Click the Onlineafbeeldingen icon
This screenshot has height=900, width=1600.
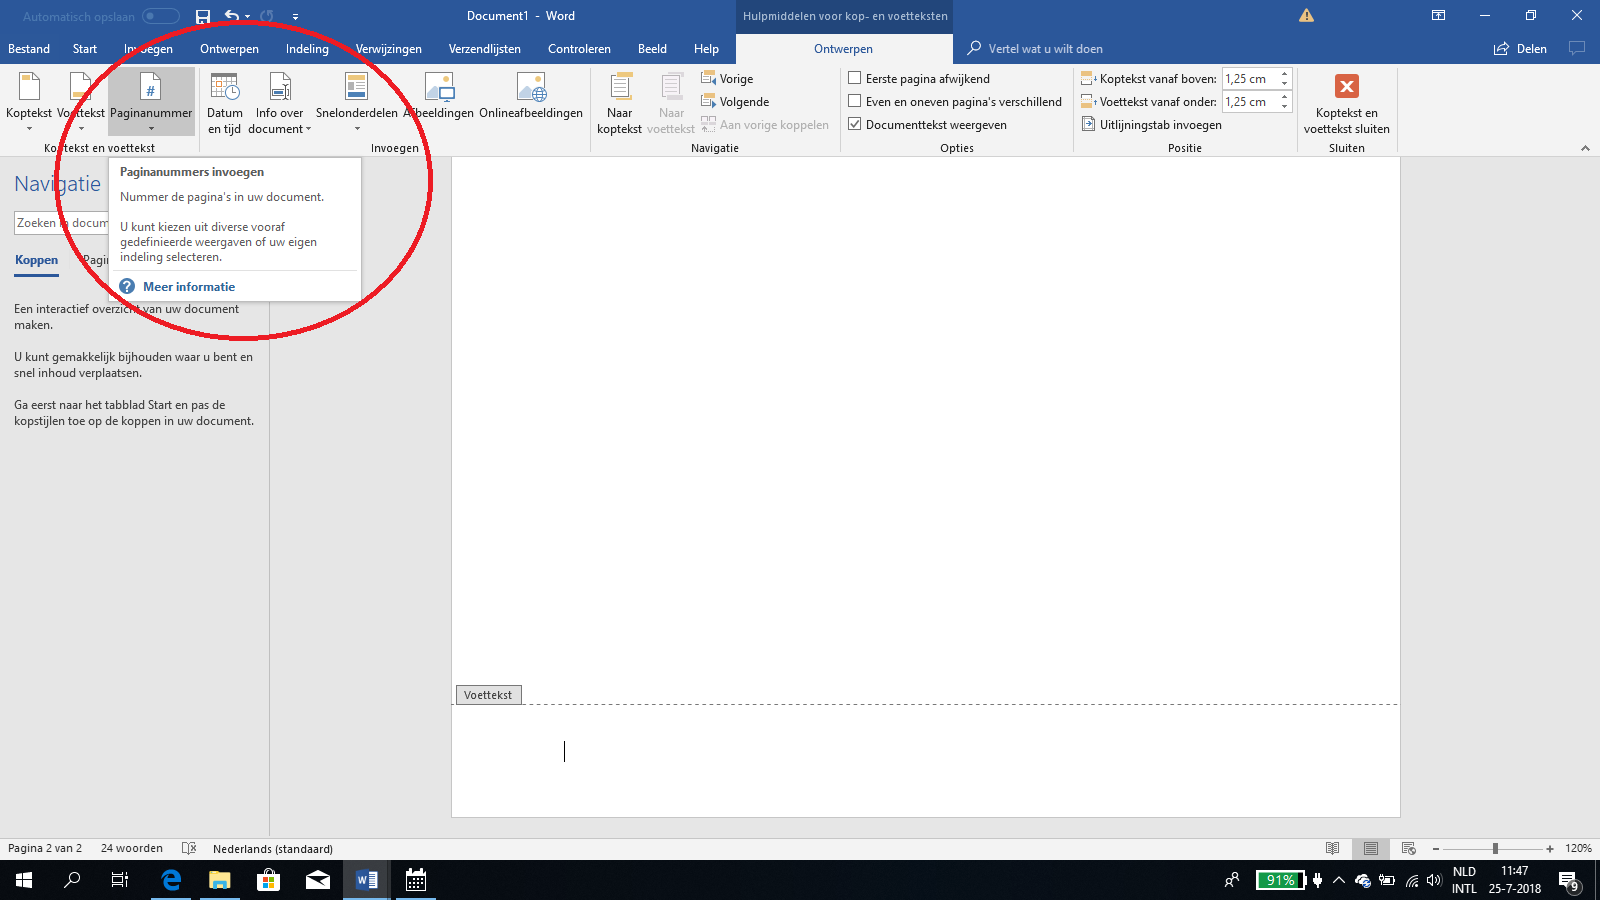[531, 88]
